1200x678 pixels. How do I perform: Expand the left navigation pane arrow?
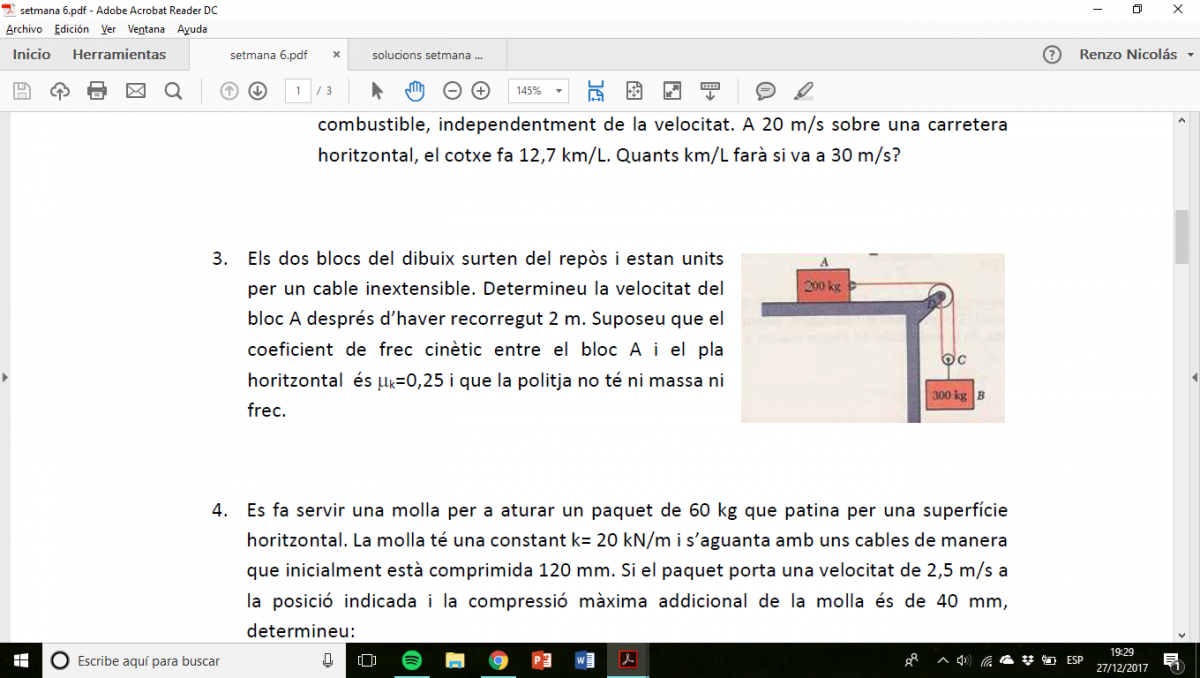[x=5, y=377]
